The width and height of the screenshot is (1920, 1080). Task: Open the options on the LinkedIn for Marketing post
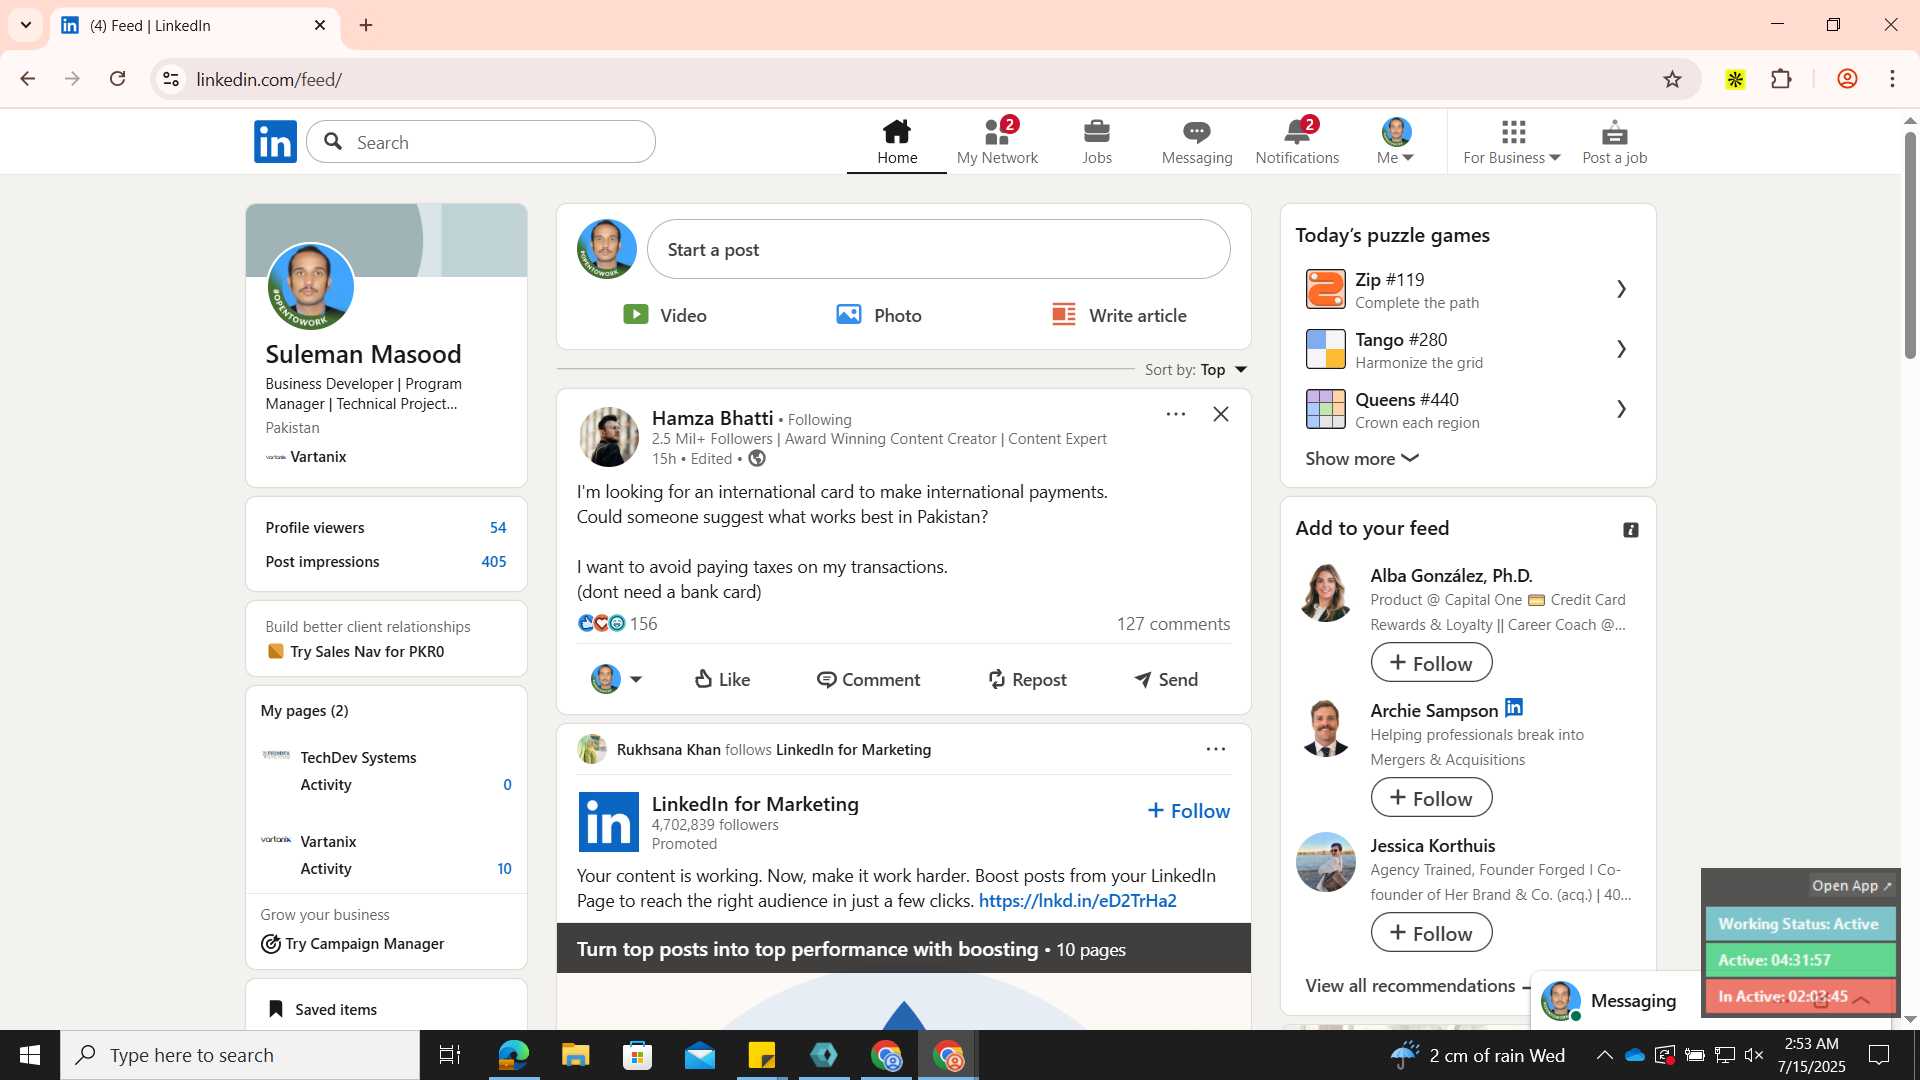click(x=1215, y=749)
